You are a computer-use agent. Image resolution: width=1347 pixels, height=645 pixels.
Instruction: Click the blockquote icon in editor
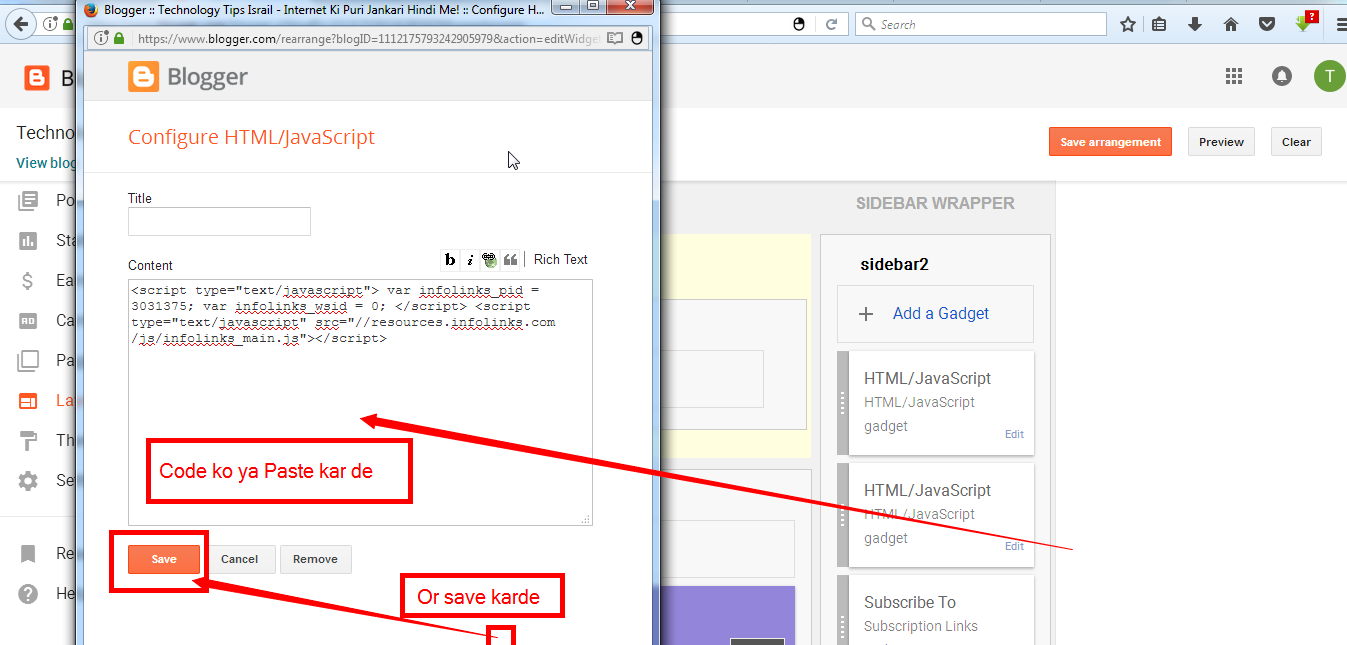point(510,260)
